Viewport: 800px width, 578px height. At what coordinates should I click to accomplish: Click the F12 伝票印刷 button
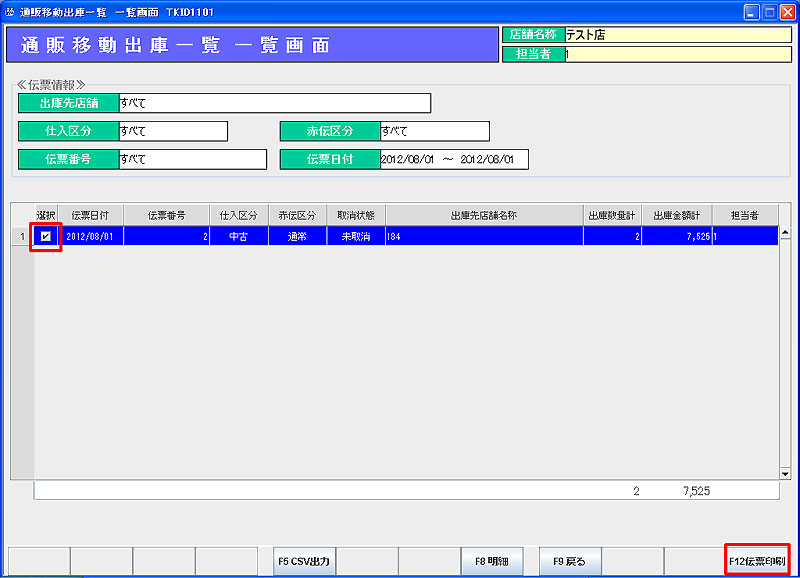(x=757, y=561)
